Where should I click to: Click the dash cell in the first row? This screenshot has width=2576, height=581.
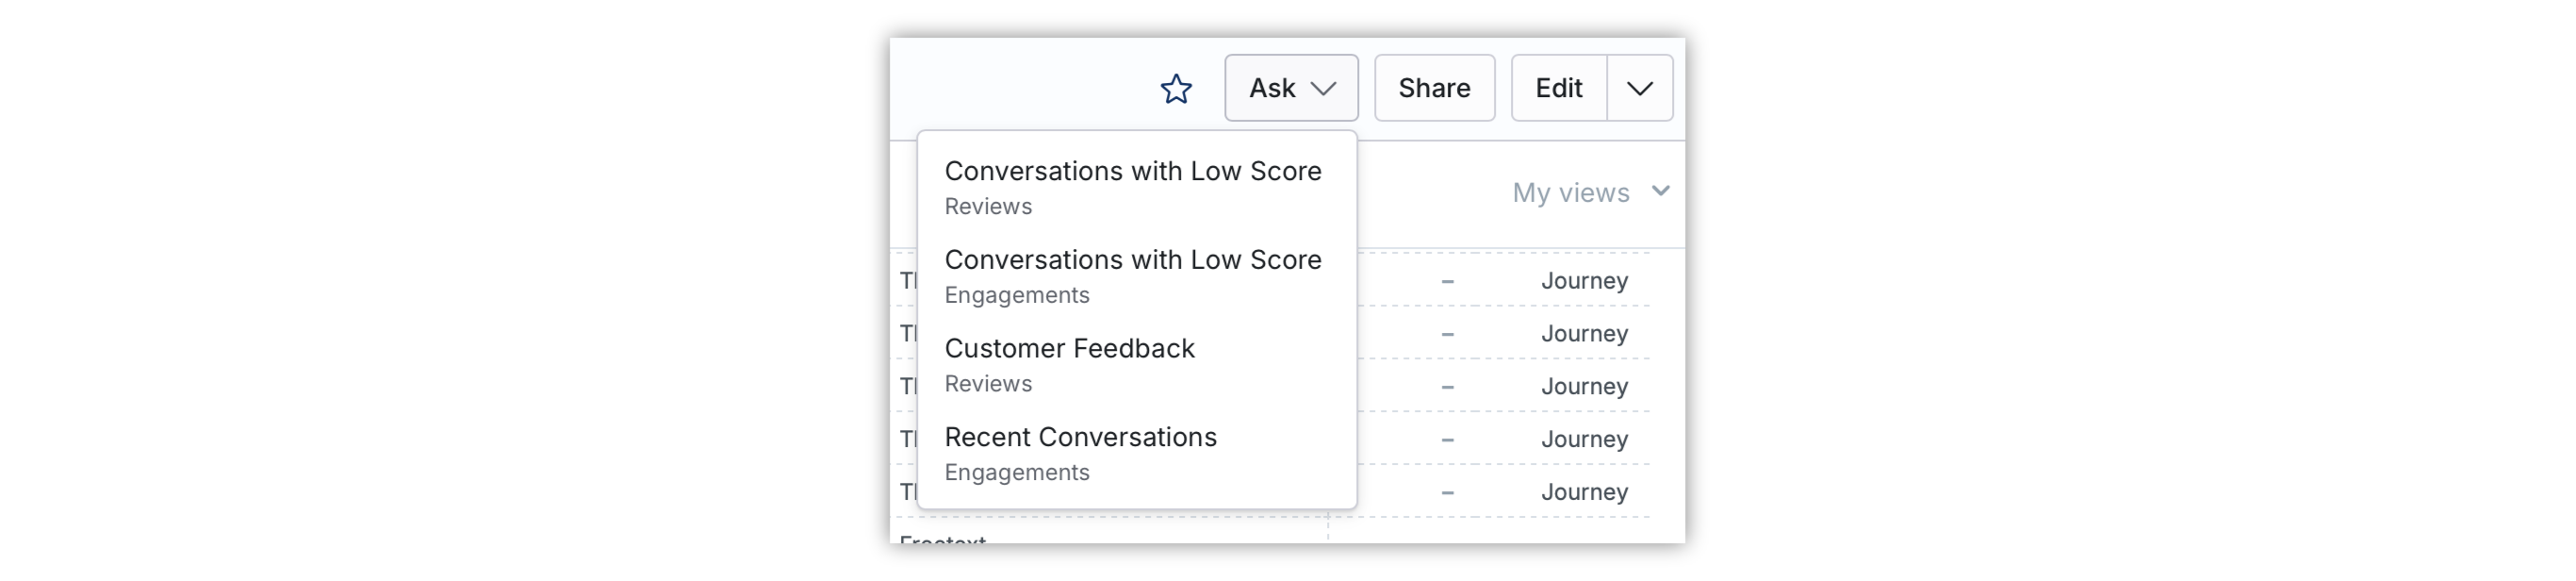(1446, 282)
